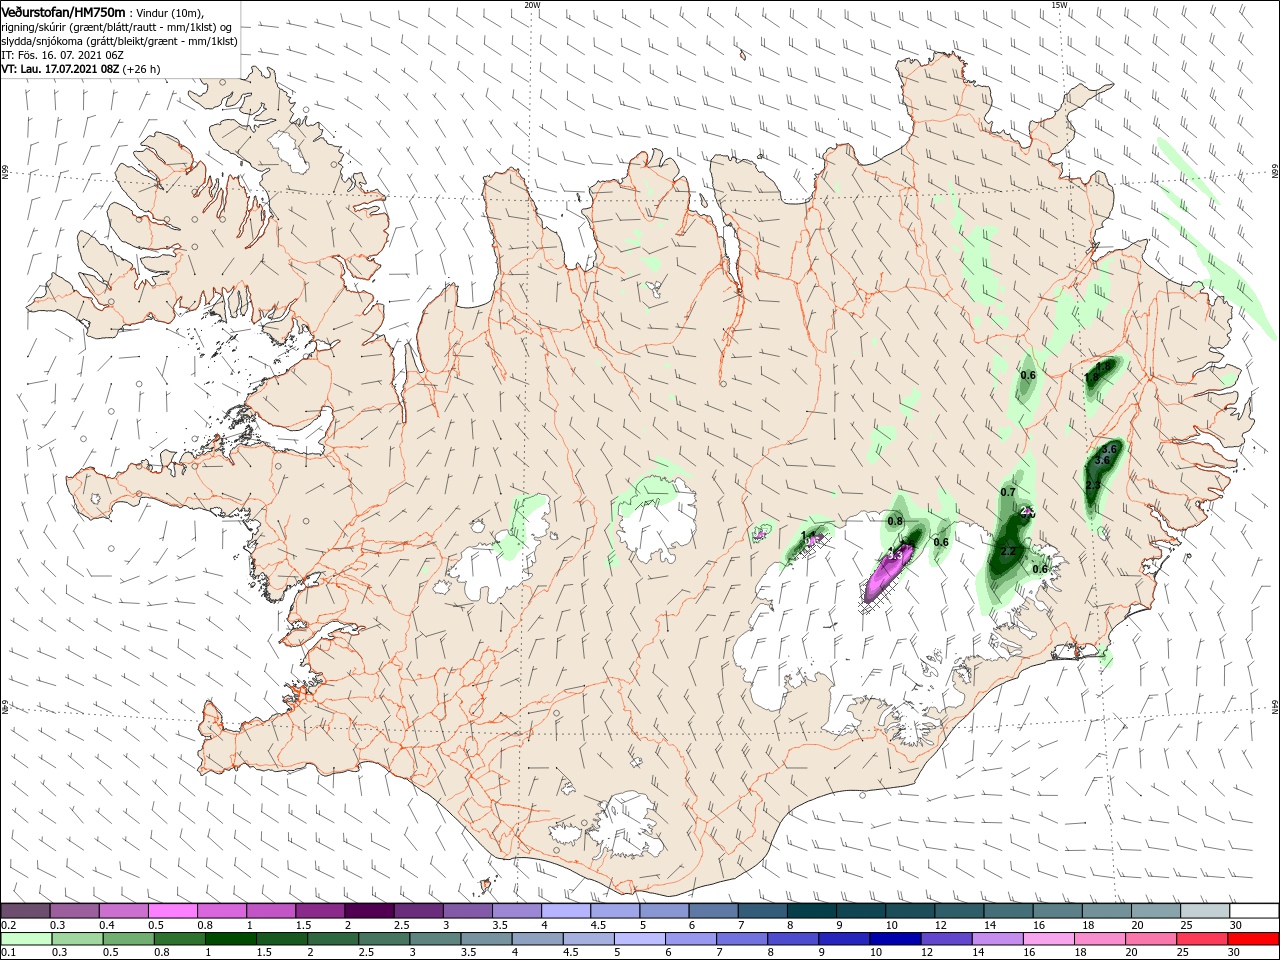Click the grey-teal 16 swatch, top legend row
Viewport: 1280px width, 960px height.
(x=1057, y=911)
